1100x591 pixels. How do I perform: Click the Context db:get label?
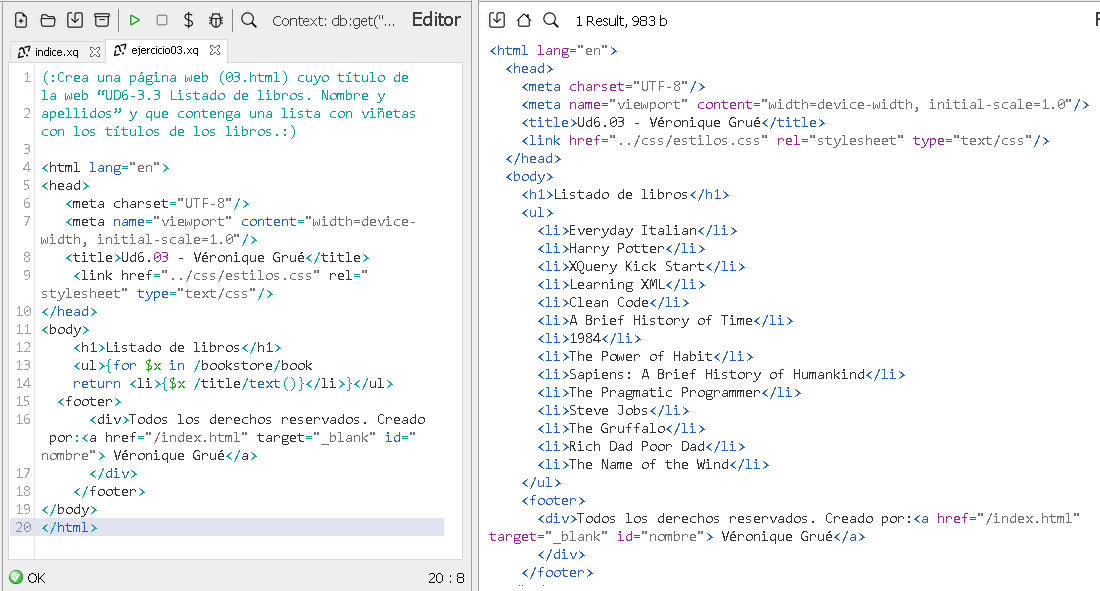[333, 20]
